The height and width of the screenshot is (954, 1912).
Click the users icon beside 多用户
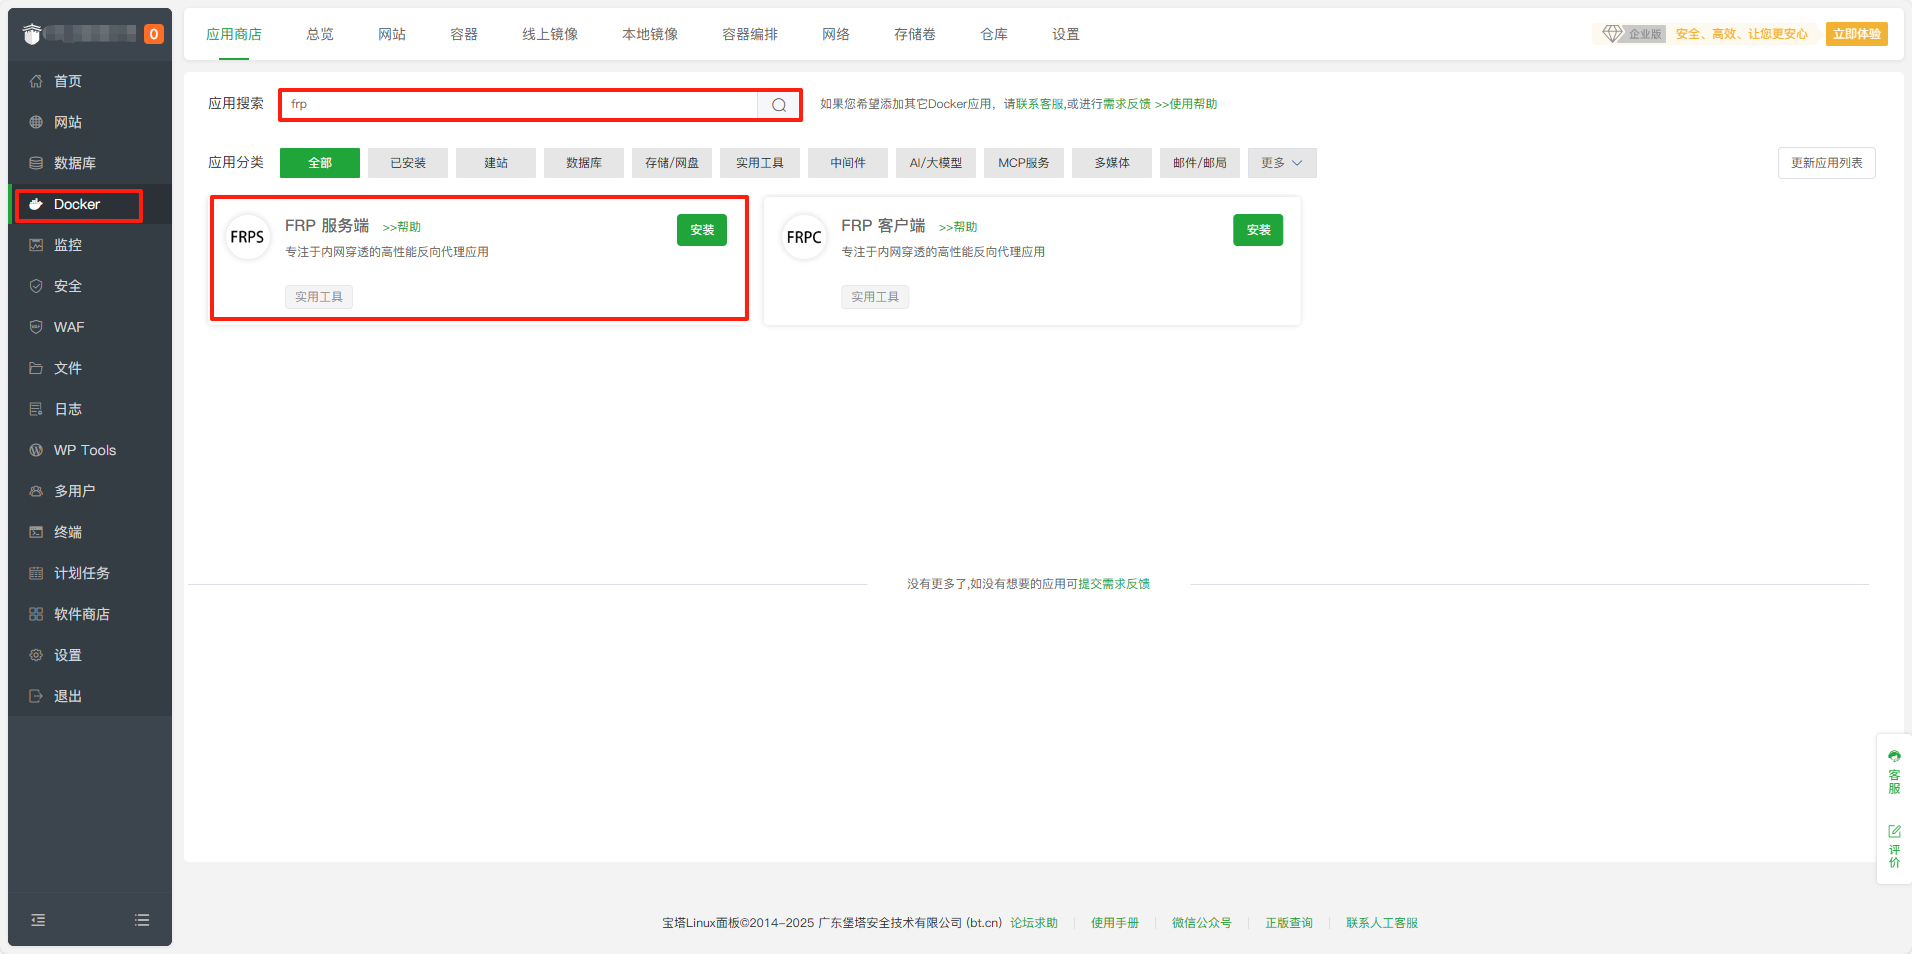pos(36,491)
